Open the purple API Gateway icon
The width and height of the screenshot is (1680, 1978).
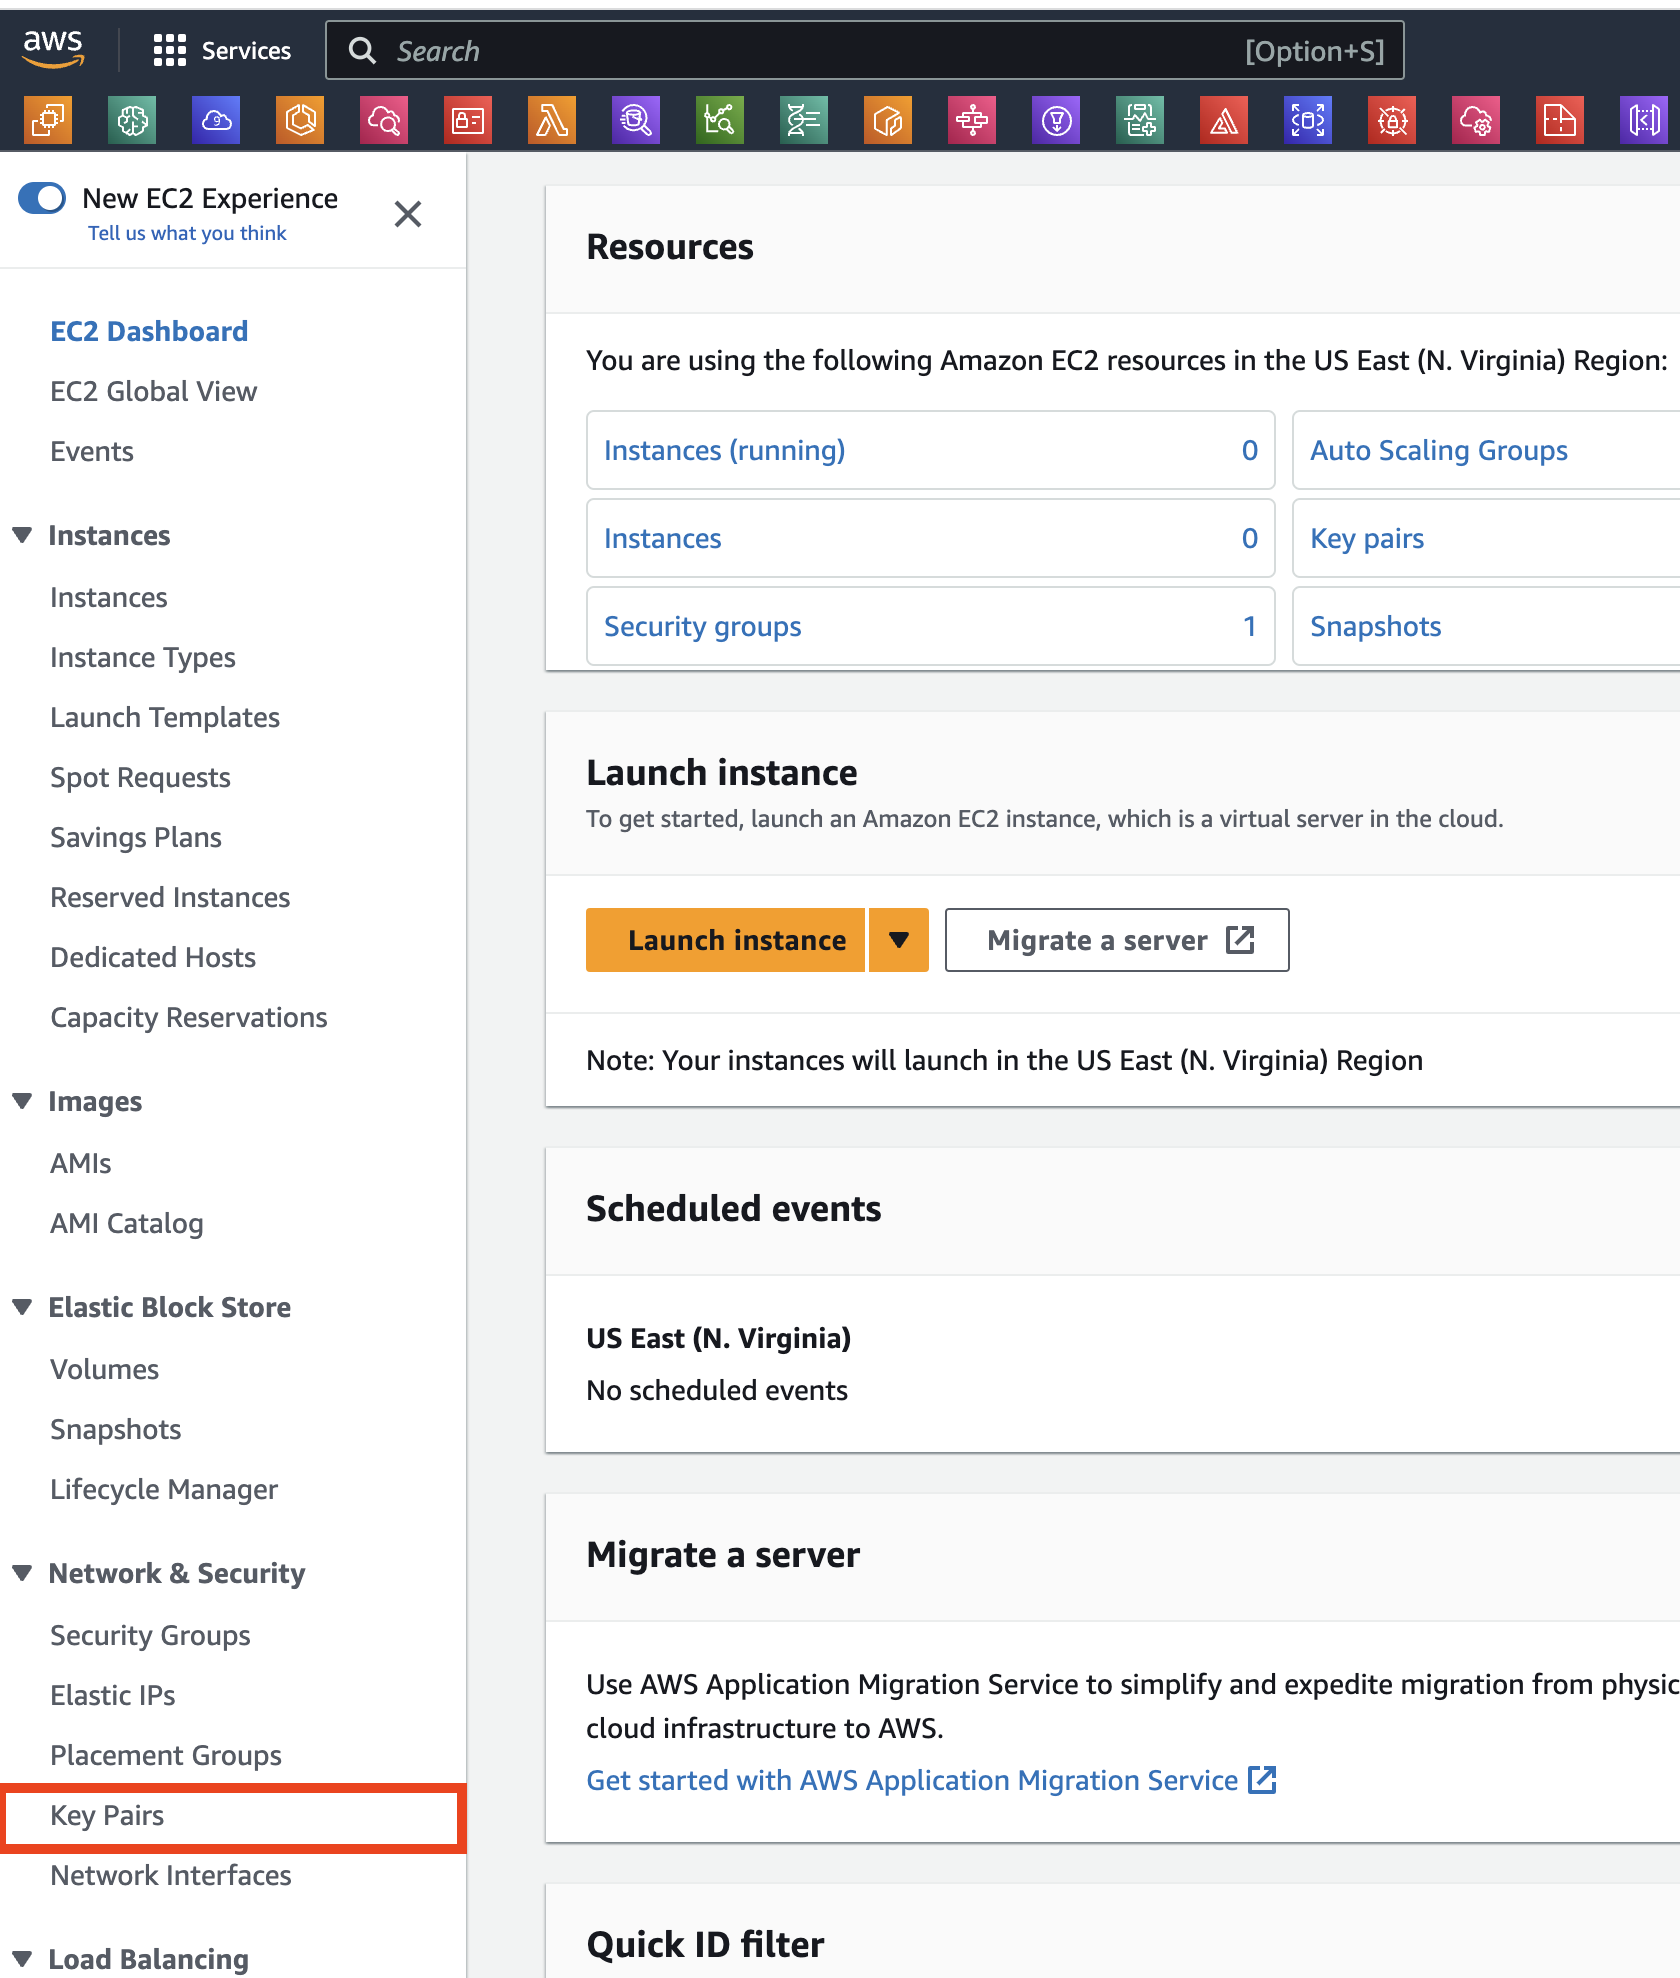click(x=1644, y=121)
